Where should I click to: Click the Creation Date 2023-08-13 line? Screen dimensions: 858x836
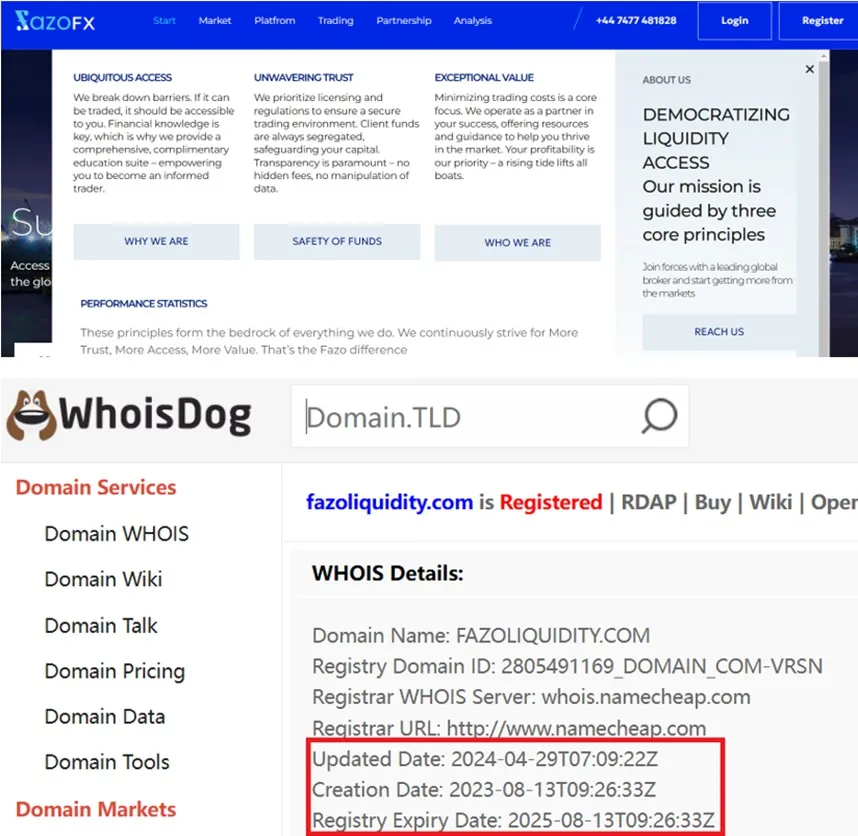(x=484, y=789)
